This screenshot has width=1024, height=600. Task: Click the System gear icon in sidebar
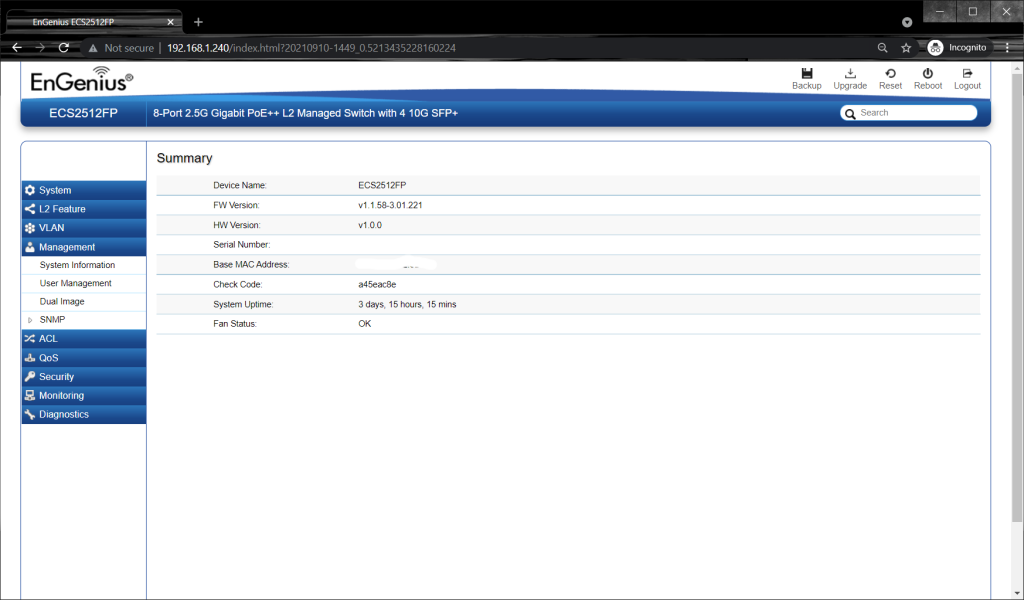click(x=29, y=190)
